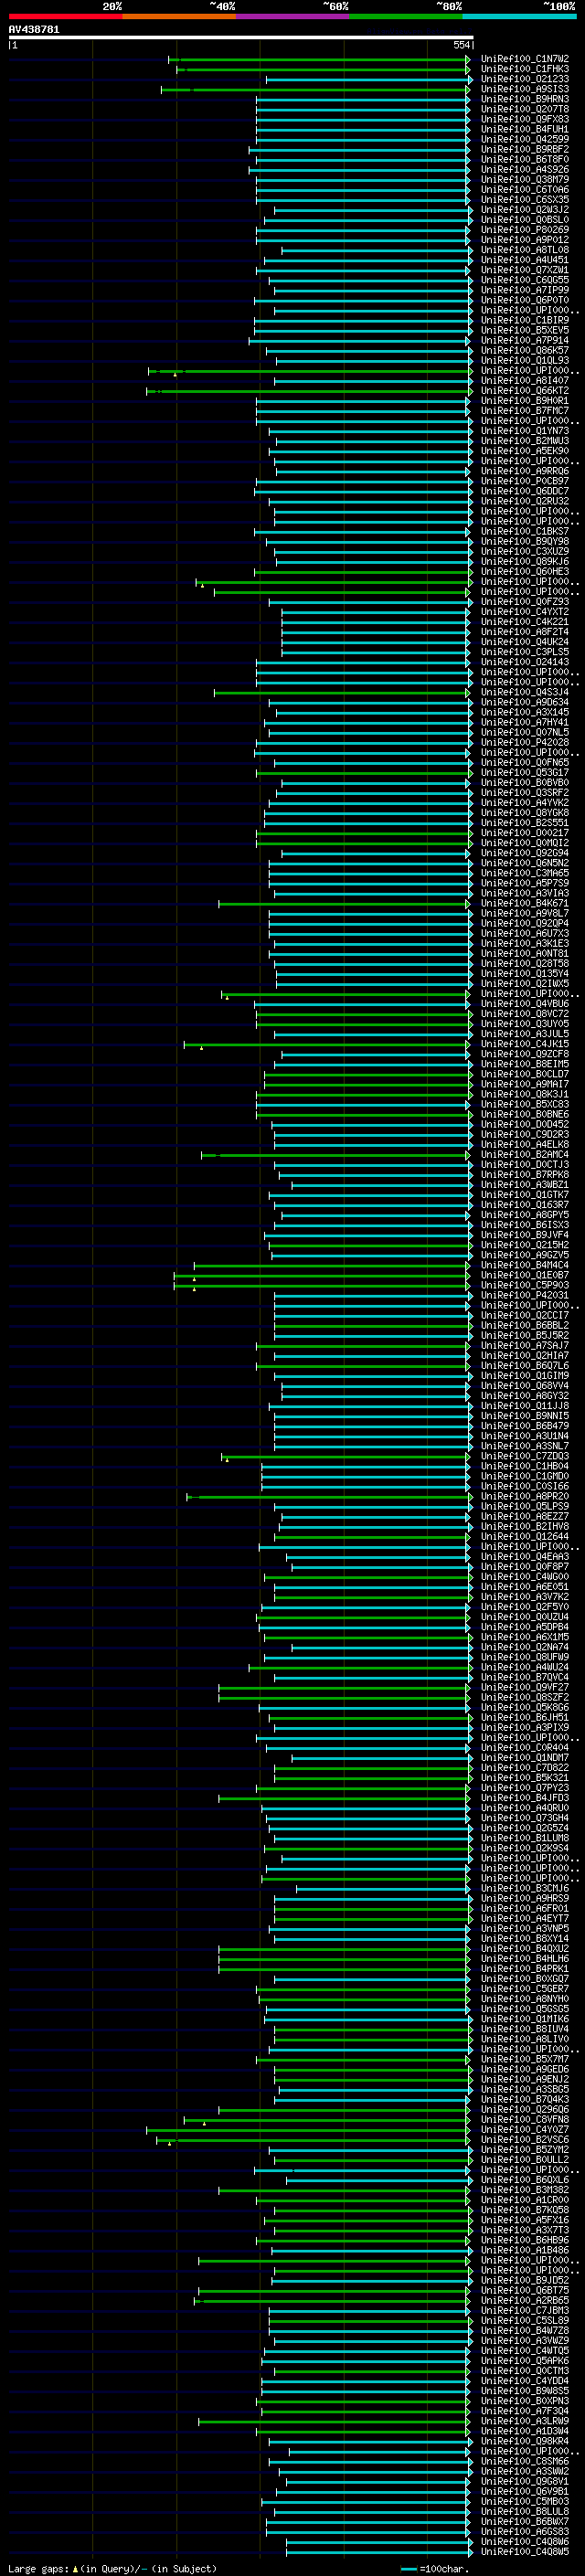This screenshot has height=2576, width=585.
Task: Click the green alignment bar of UniRef100_B4M4C4
Action: pyautogui.click(x=332, y=1265)
